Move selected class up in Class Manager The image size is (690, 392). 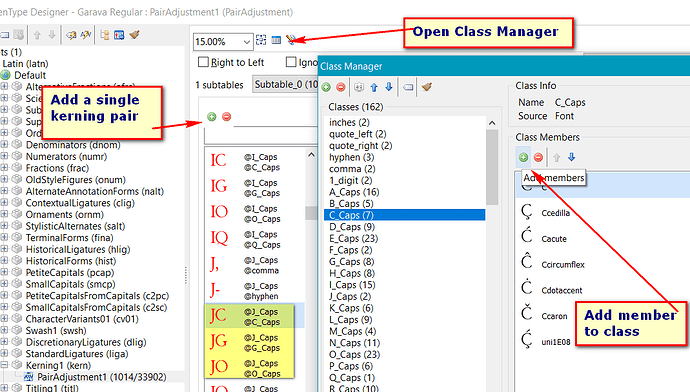click(x=374, y=87)
